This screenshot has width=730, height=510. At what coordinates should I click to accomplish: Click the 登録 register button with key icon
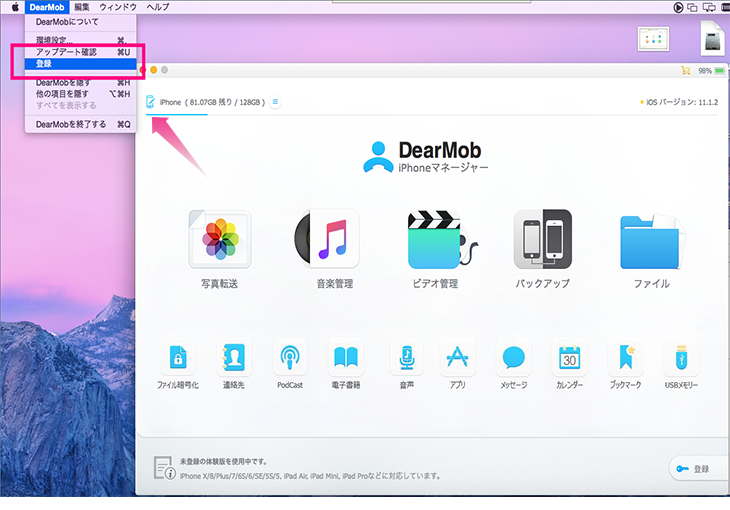coord(697,469)
